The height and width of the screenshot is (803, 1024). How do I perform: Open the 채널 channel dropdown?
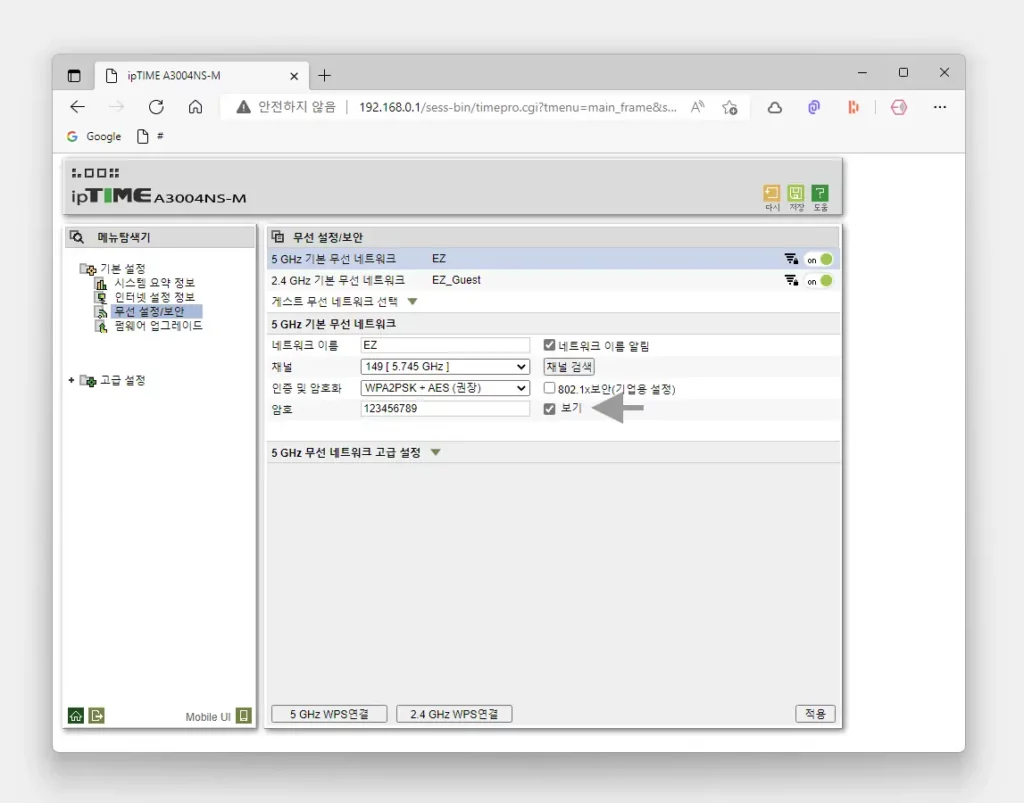(x=445, y=366)
